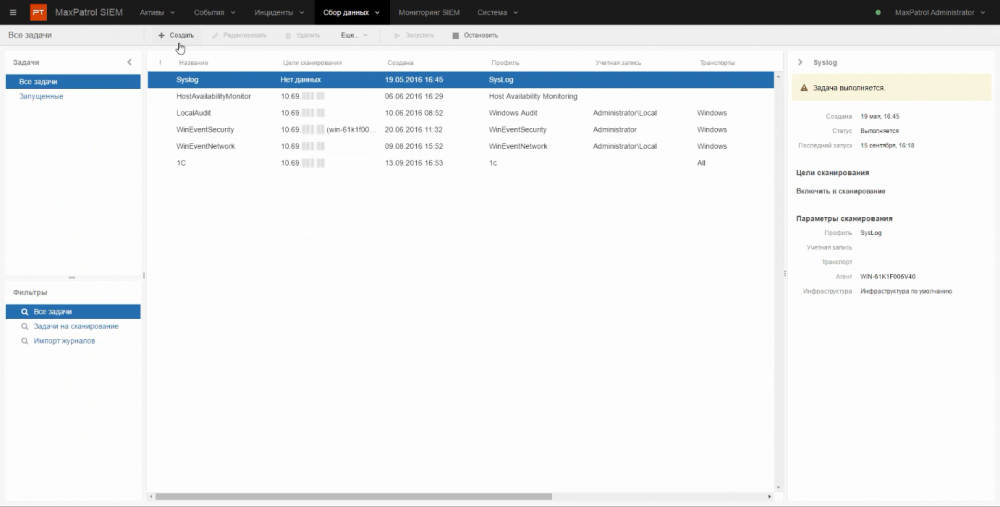1000x507 pixels.
Task: Open MaxPatrol Administrator user menu
Action: point(939,12)
